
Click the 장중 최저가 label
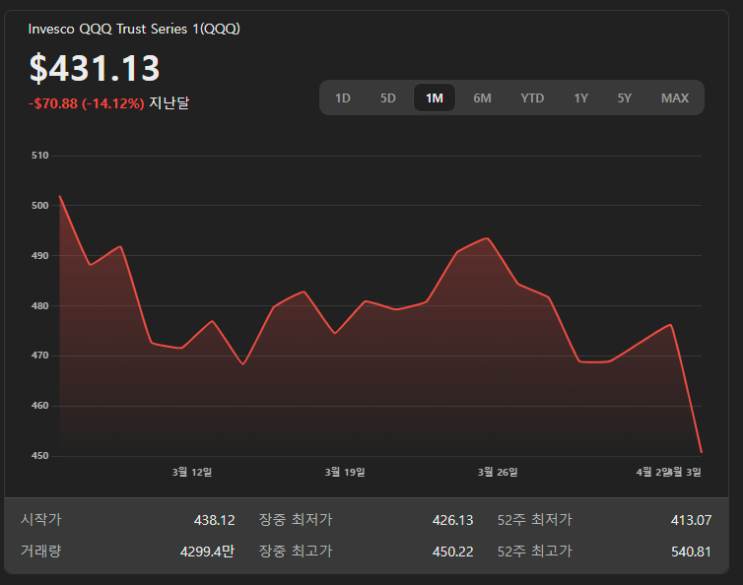click(x=296, y=519)
